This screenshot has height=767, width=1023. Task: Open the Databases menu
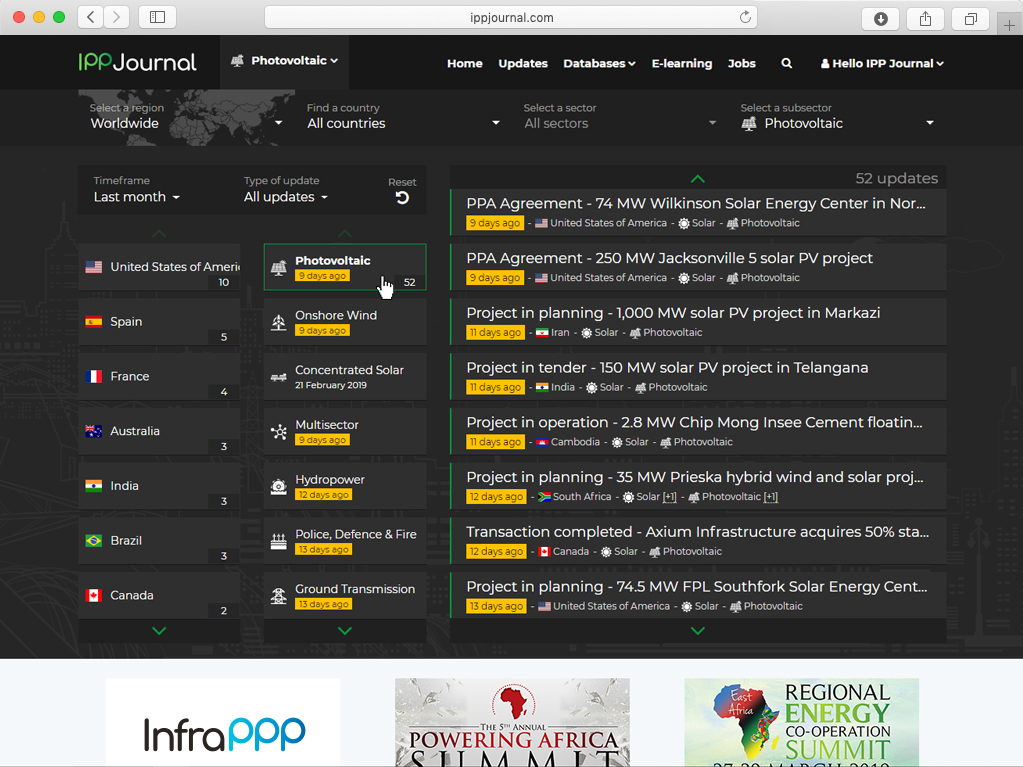pyautogui.click(x=599, y=63)
